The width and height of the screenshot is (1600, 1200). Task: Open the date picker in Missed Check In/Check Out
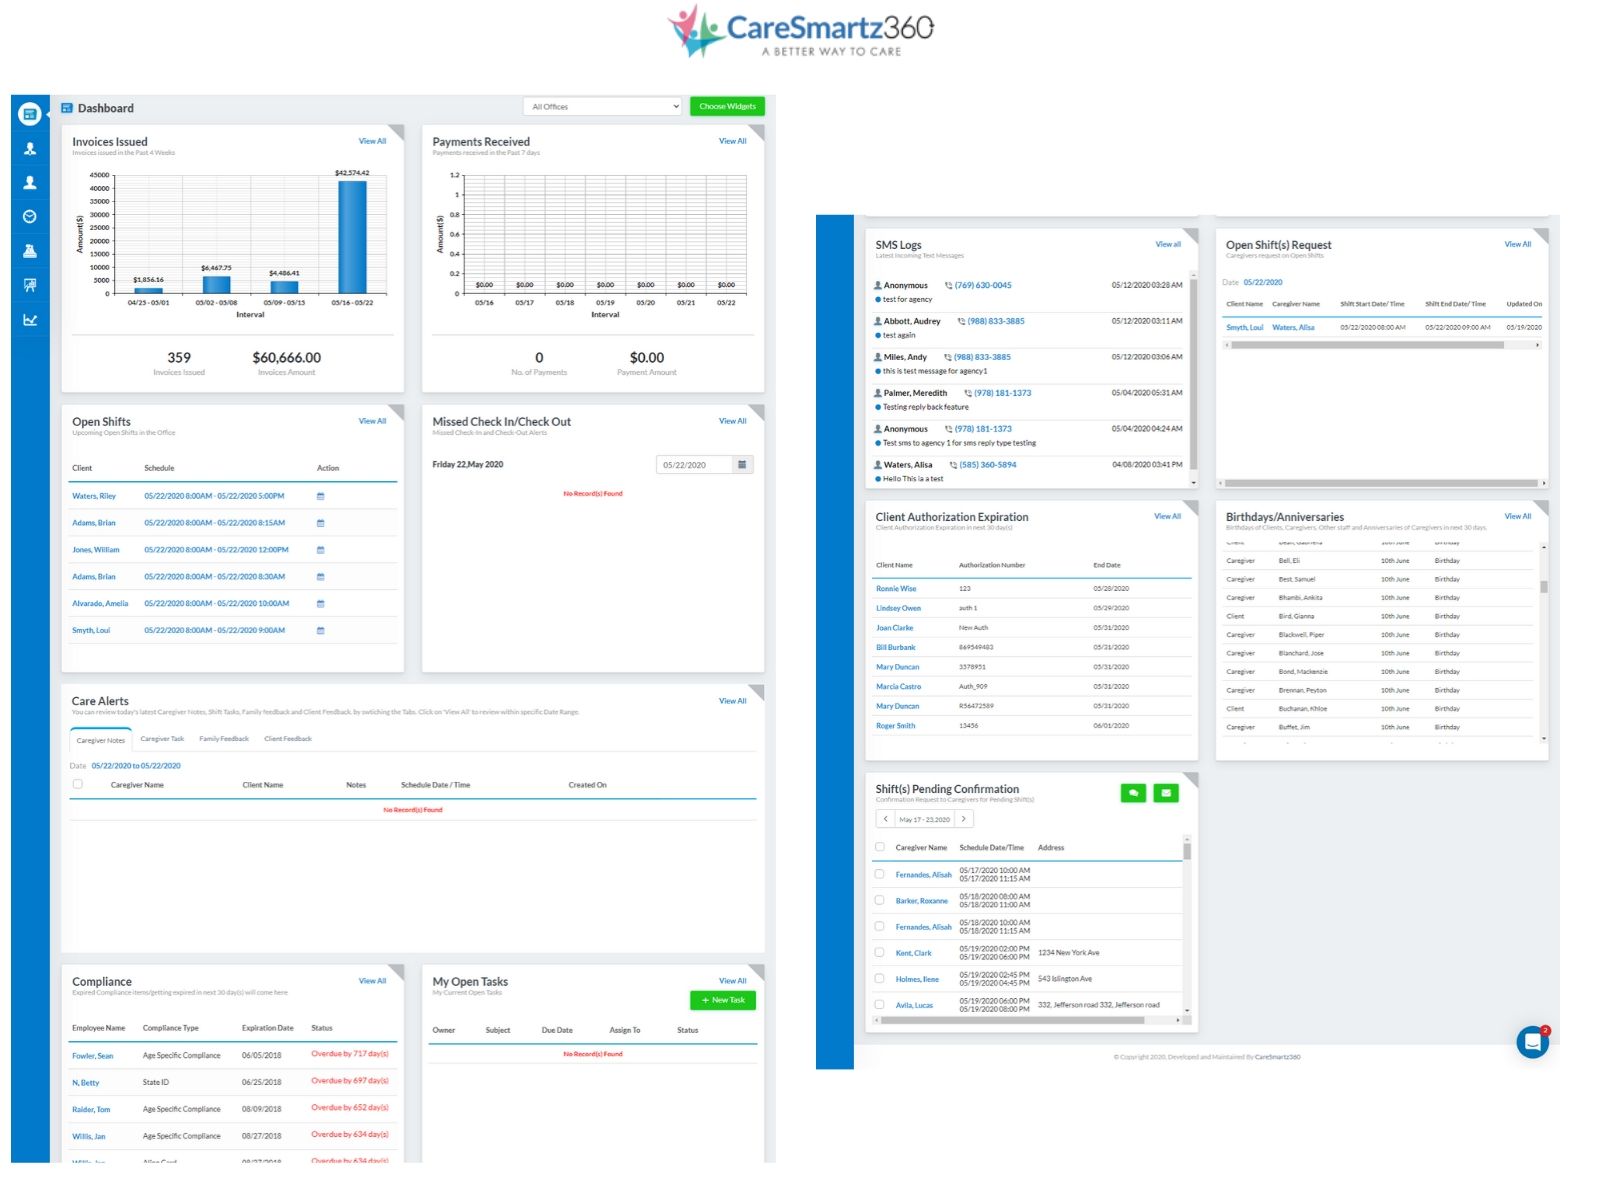741,464
